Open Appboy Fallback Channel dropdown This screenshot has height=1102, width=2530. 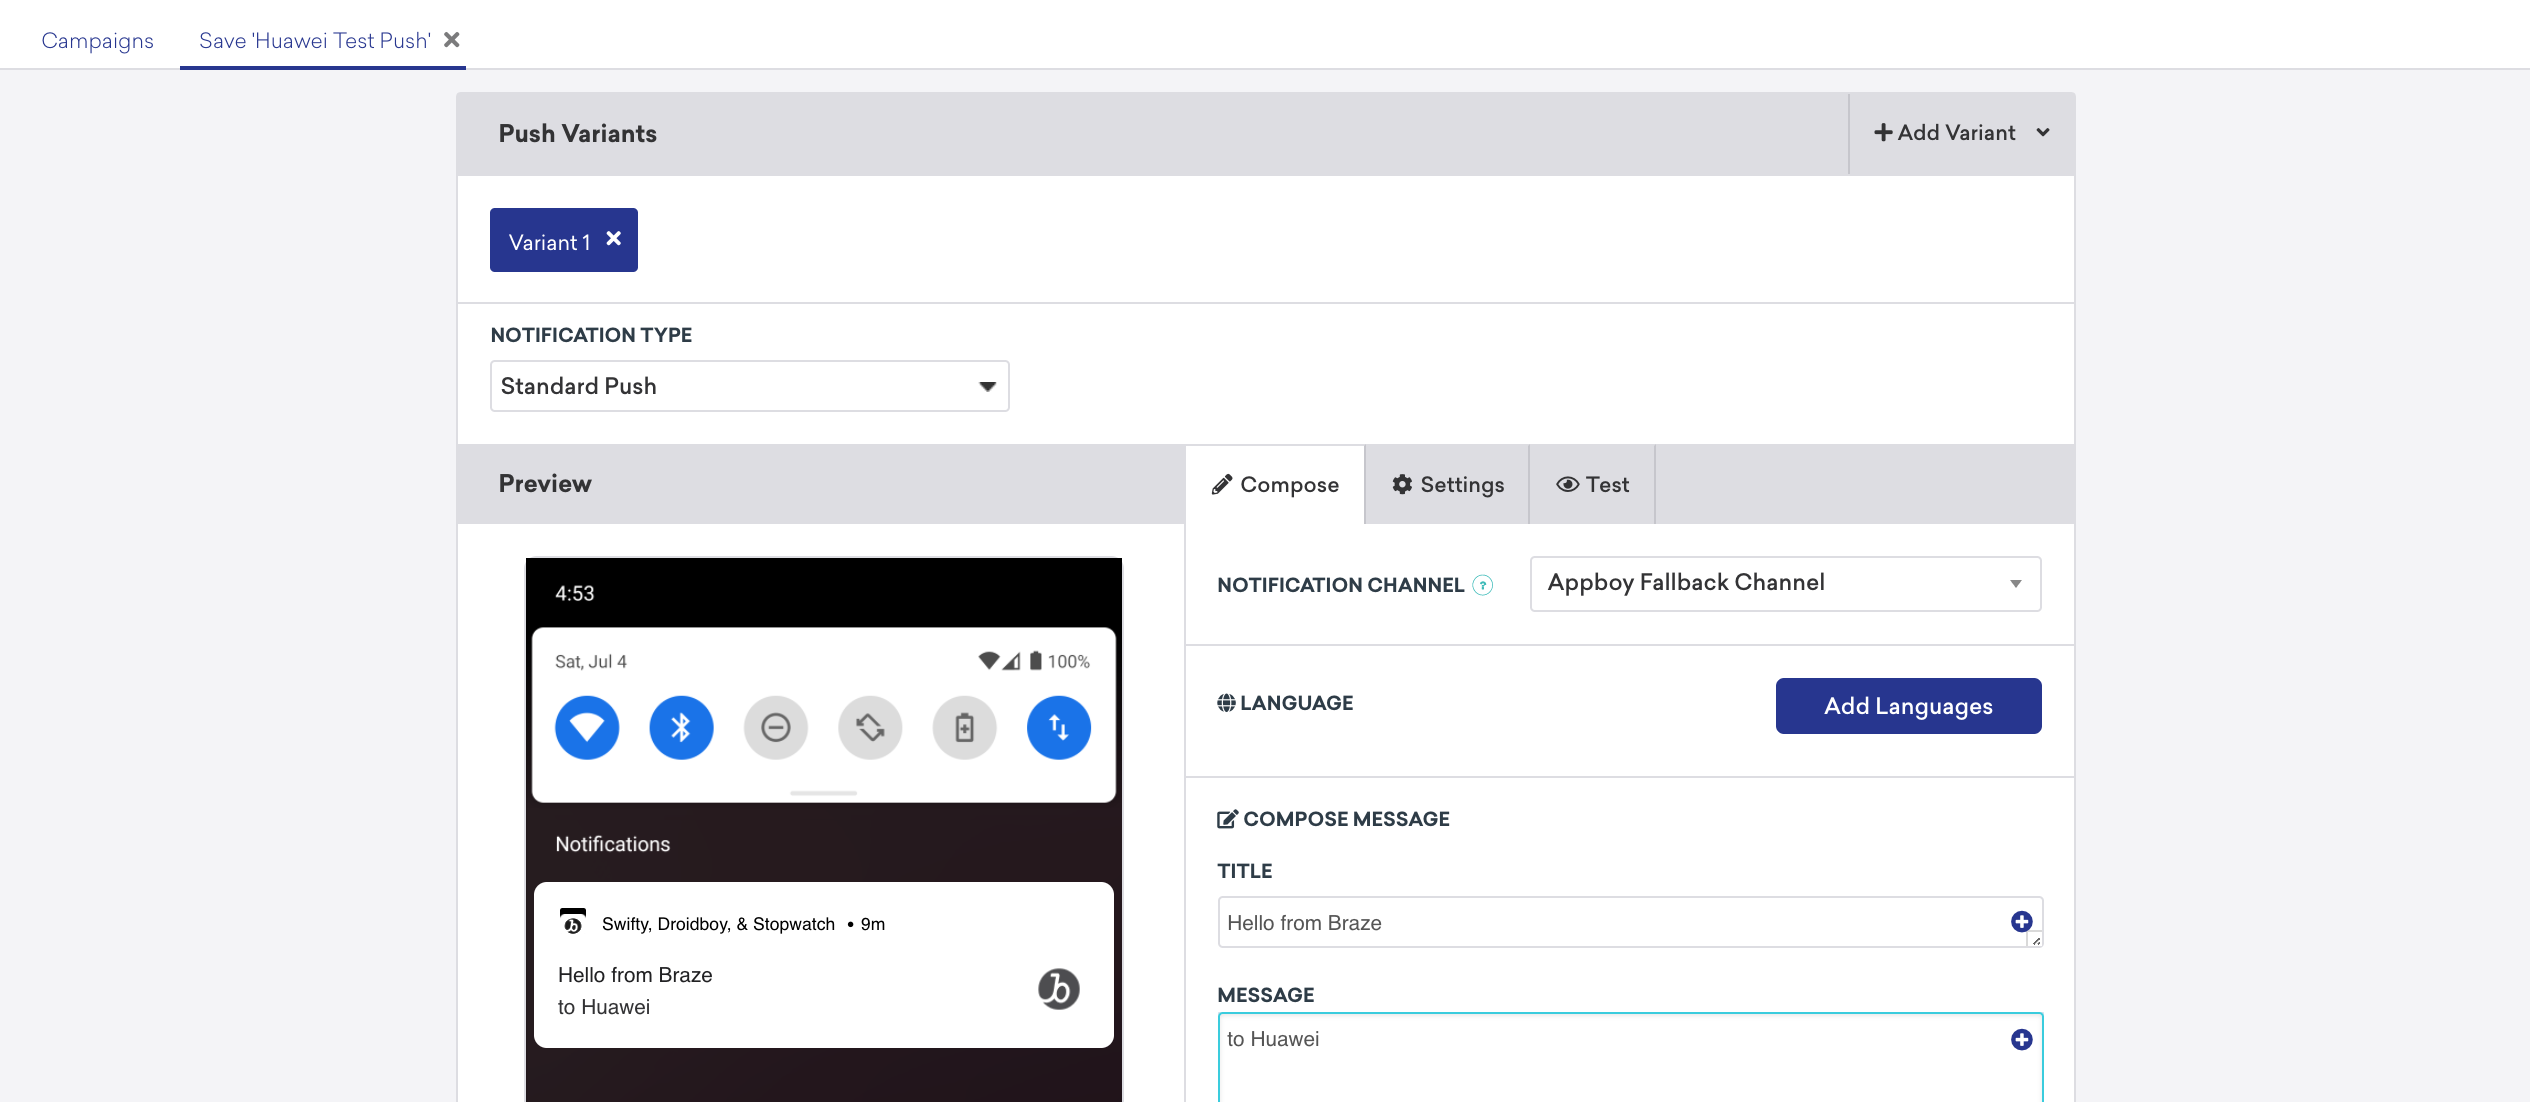coord(1786,584)
